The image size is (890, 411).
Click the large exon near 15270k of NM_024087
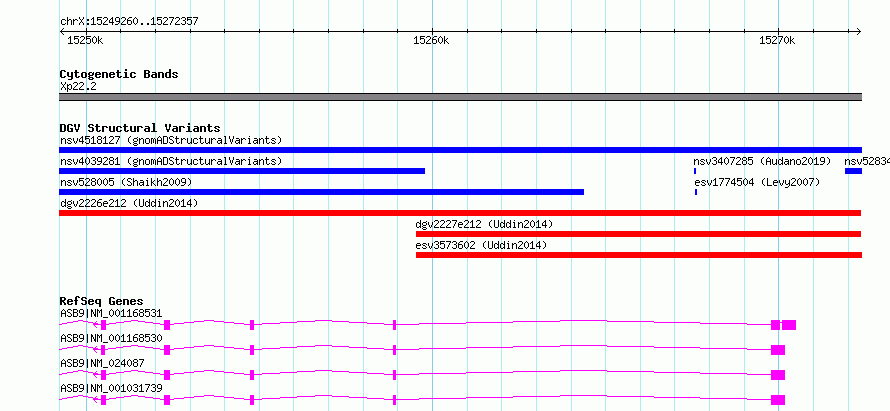tap(778, 375)
